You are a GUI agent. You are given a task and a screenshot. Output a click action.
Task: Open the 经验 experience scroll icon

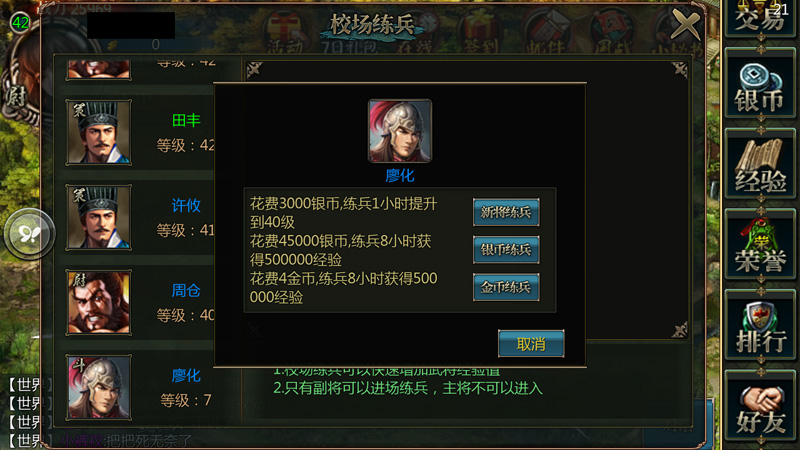pyautogui.click(x=760, y=167)
